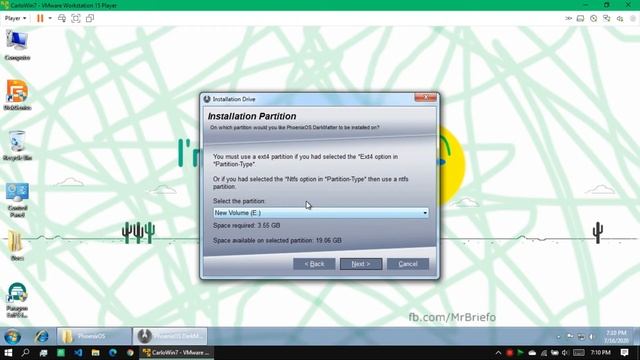The width and height of the screenshot is (640, 360).
Task: Open the Windows 10 Start menu
Action: click(8, 353)
